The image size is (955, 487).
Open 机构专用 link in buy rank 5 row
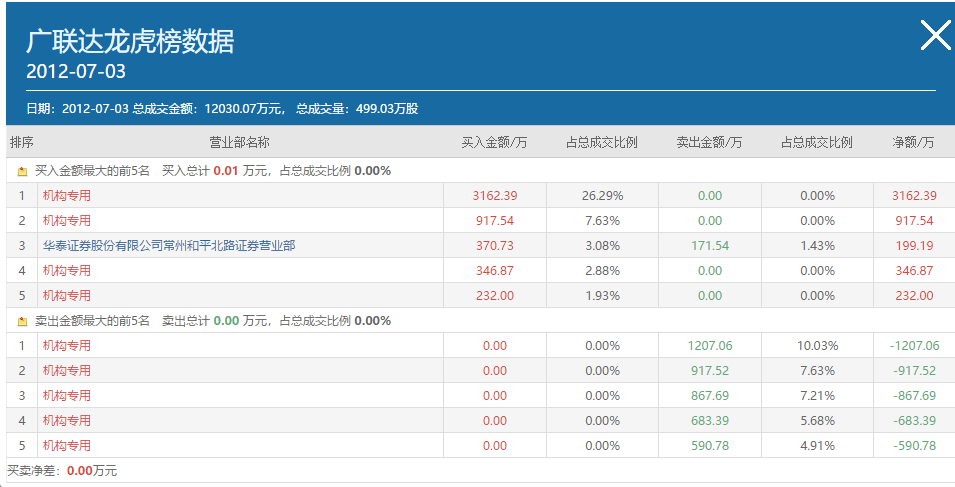(66, 295)
